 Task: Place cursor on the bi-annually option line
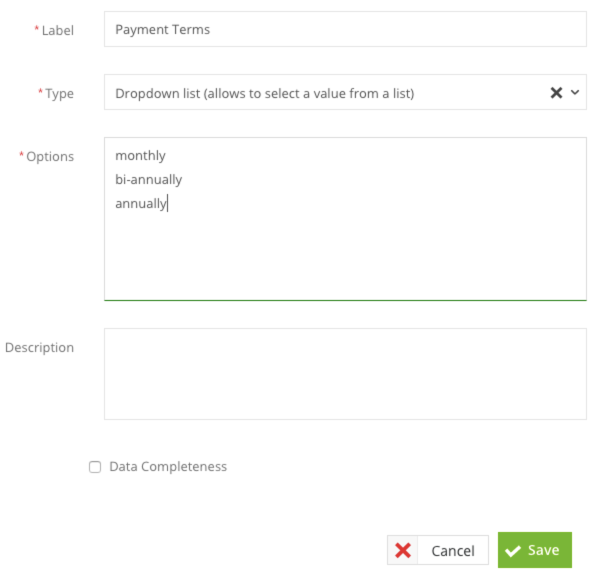(x=149, y=179)
